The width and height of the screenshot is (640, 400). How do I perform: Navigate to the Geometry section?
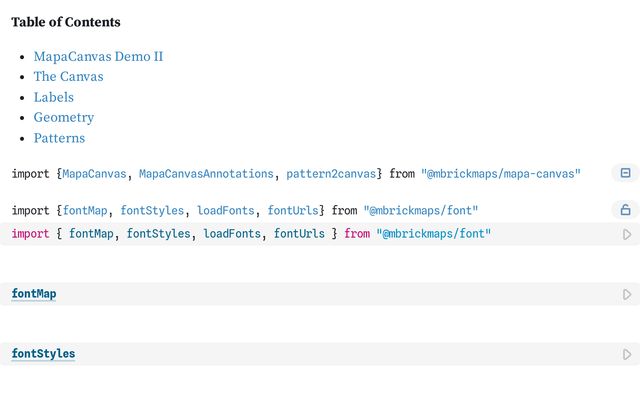[63, 117]
